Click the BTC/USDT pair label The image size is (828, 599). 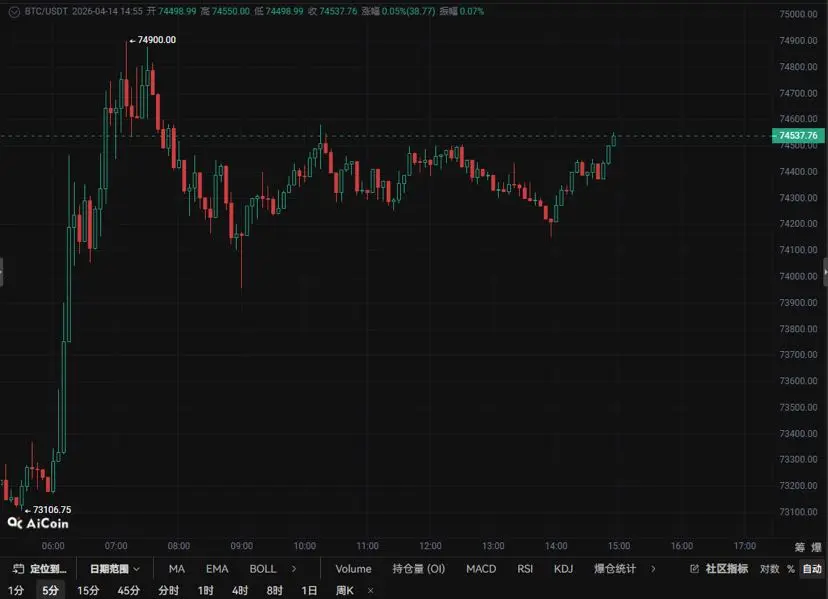click(46, 11)
